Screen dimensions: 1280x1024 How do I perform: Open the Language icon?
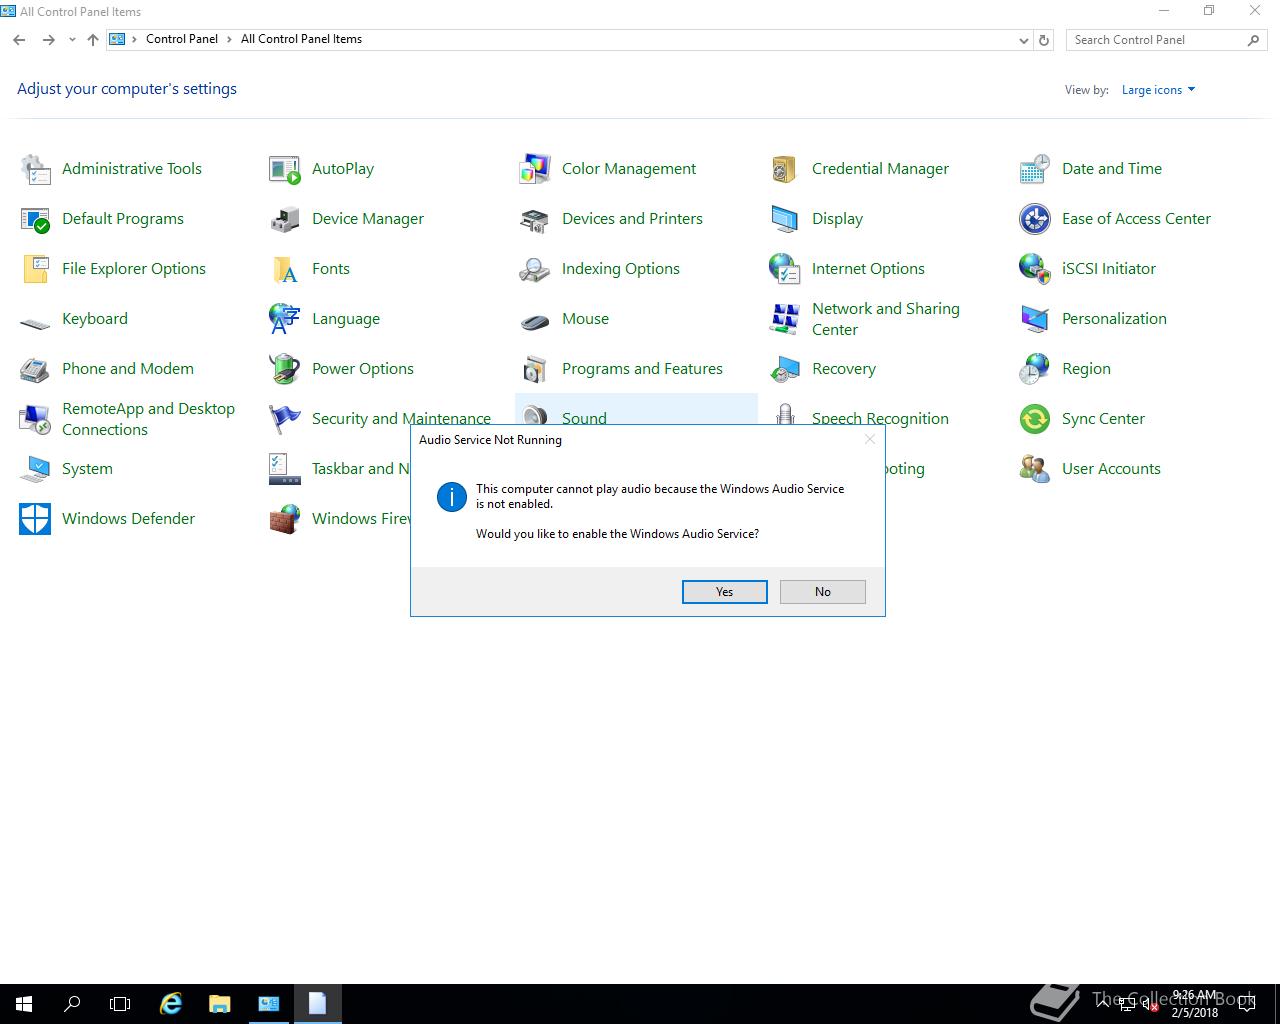pyautogui.click(x=285, y=319)
